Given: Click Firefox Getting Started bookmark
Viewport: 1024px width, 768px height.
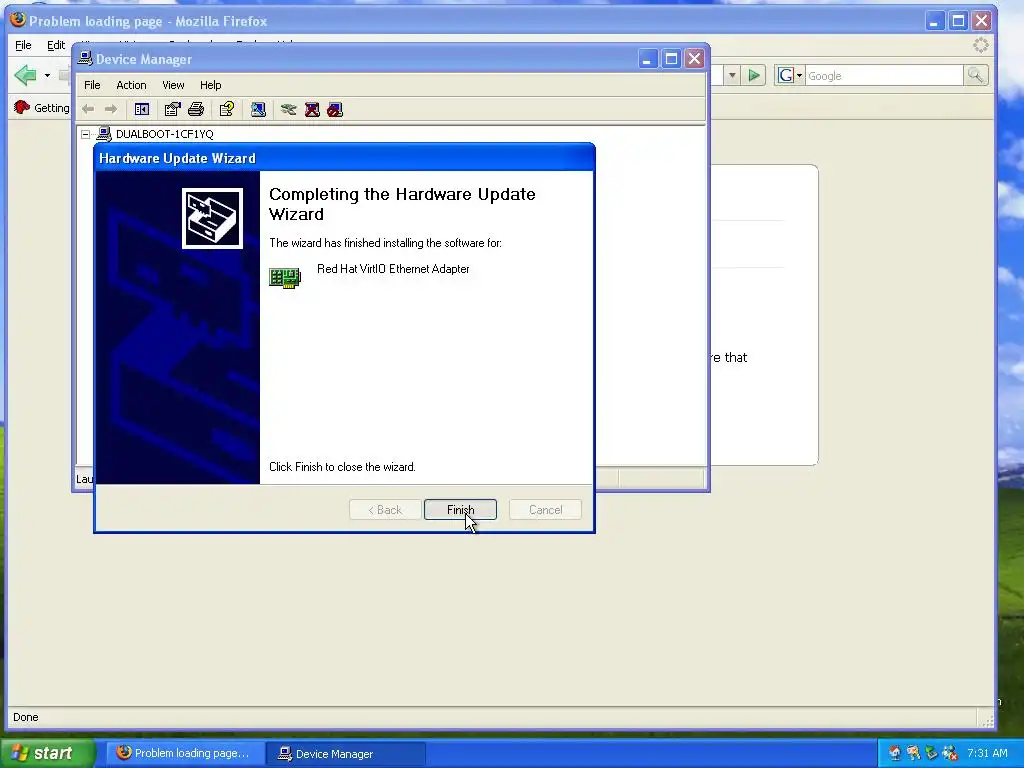Looking at the screenshot, I should click(42, 108).
